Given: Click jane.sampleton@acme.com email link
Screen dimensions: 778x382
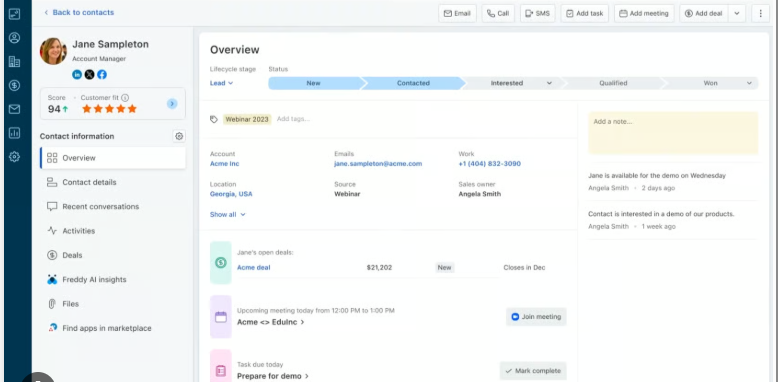Looking at the screenshot, I should (x=378, y=164).
